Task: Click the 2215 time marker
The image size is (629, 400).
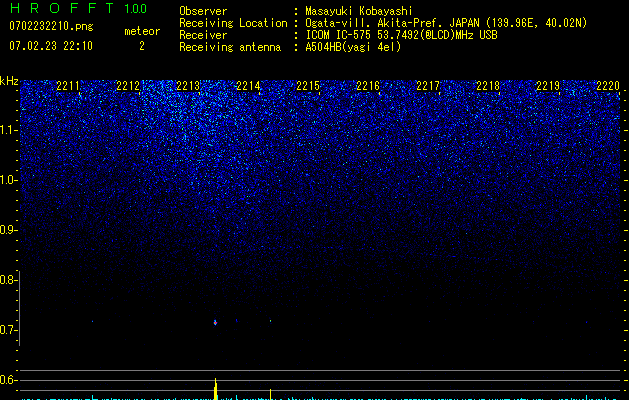Action: (308, 86)
